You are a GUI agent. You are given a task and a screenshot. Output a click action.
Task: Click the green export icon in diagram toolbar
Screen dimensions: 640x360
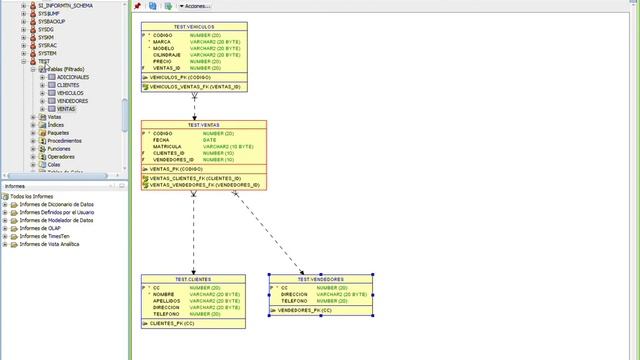[x=168, y=6]
